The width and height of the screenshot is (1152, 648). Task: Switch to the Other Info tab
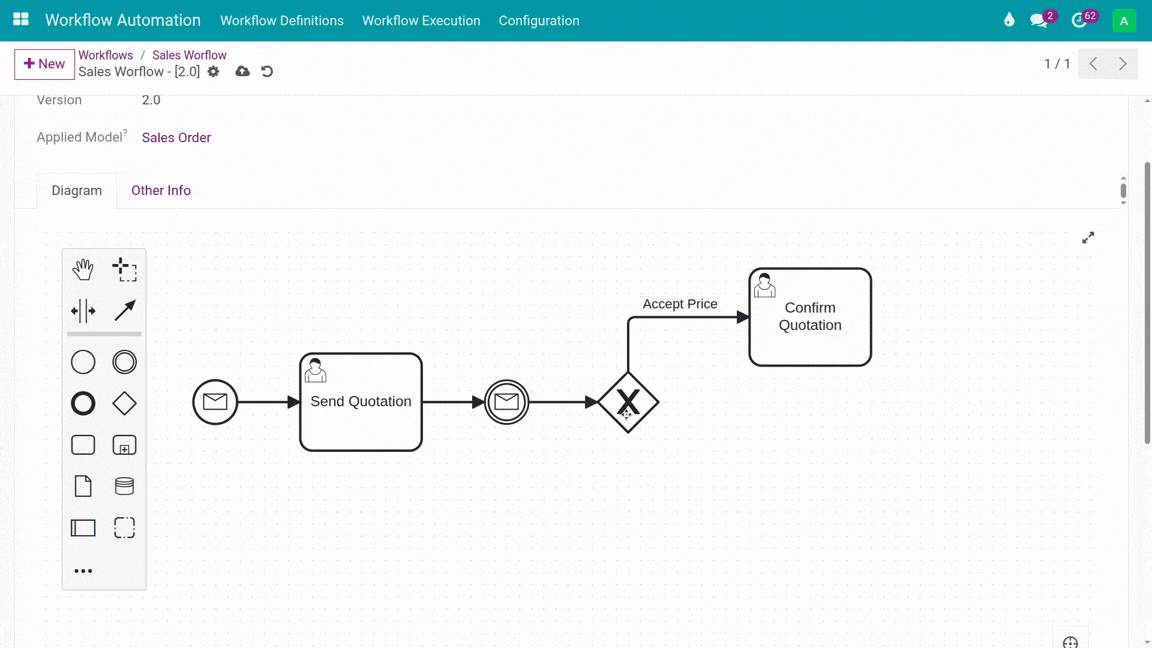(x=161, y=190)
